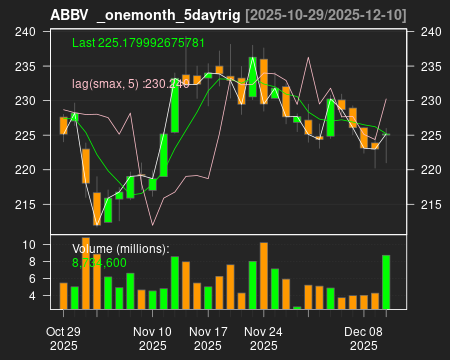This screenshot has width=450, height=360.
Task: Click the Oct 29 2025 date label
Action: coord(63,338)
